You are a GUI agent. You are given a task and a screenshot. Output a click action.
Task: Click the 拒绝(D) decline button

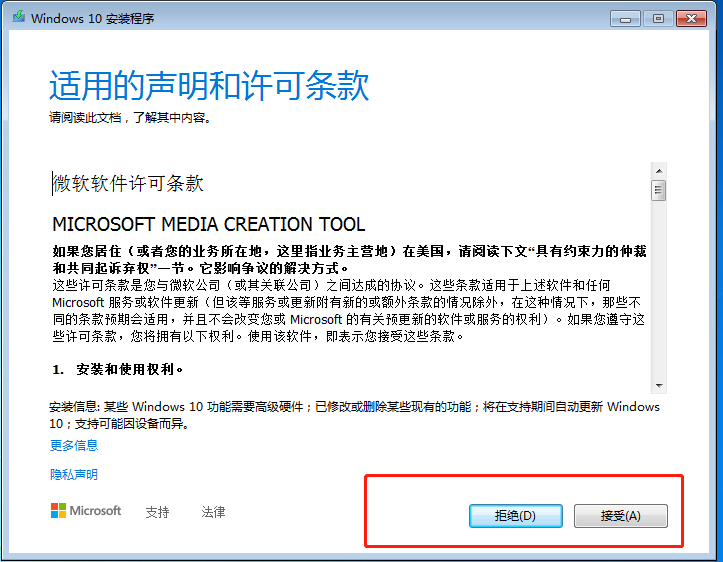[x=516, y=515]
